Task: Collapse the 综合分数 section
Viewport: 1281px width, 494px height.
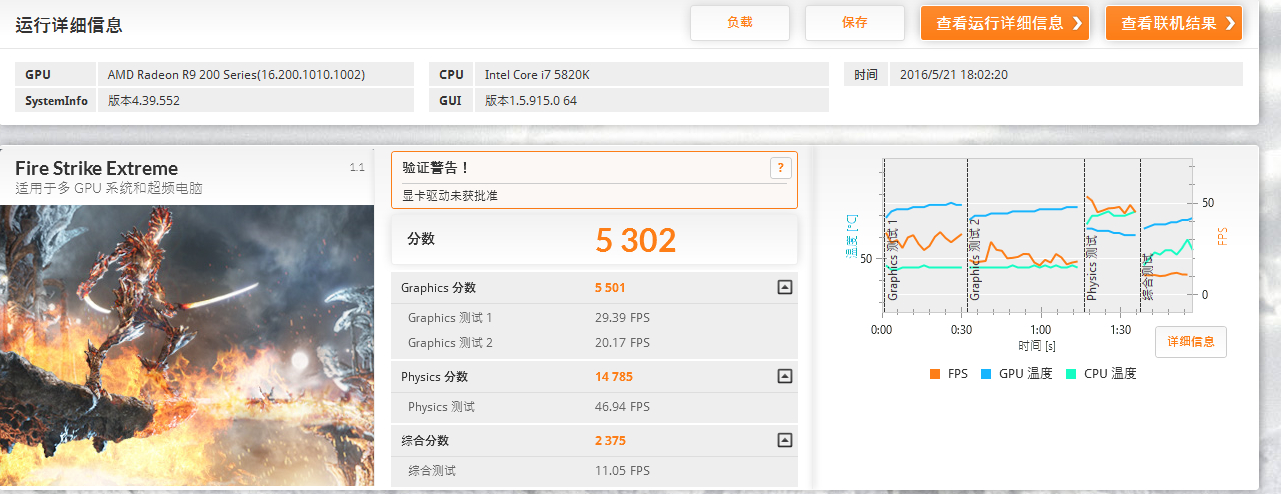Action: tap(785, 440)
